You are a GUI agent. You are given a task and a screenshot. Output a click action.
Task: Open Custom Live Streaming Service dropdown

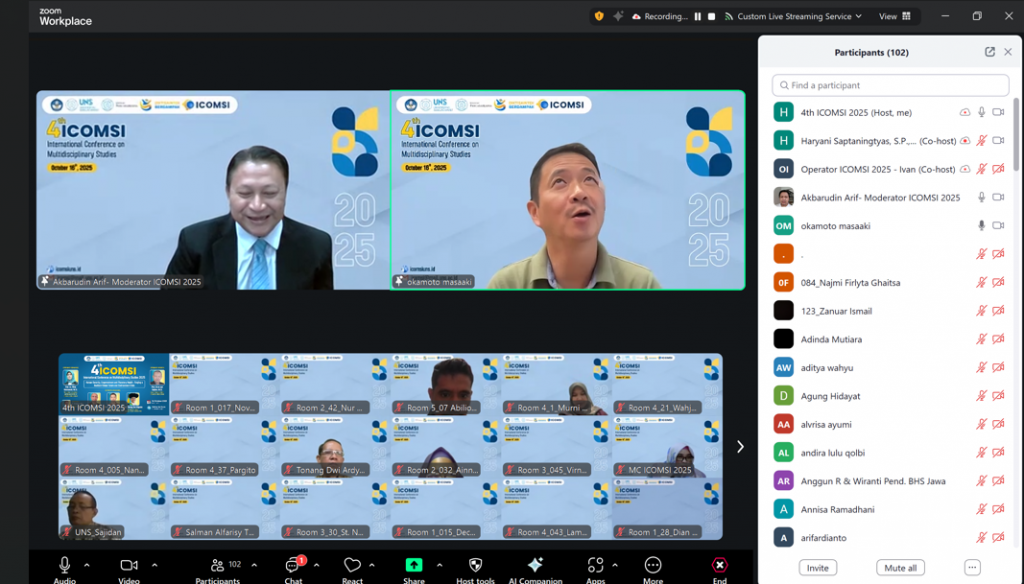point(794,16)
